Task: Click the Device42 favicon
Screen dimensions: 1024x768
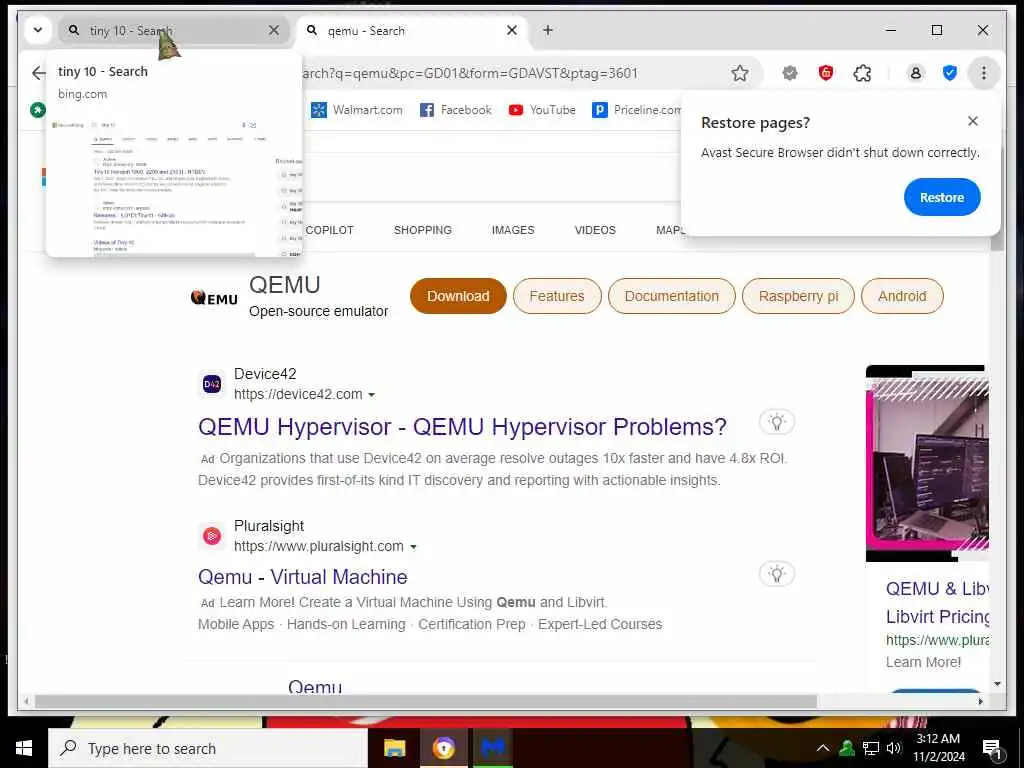Action: point(212,384)
